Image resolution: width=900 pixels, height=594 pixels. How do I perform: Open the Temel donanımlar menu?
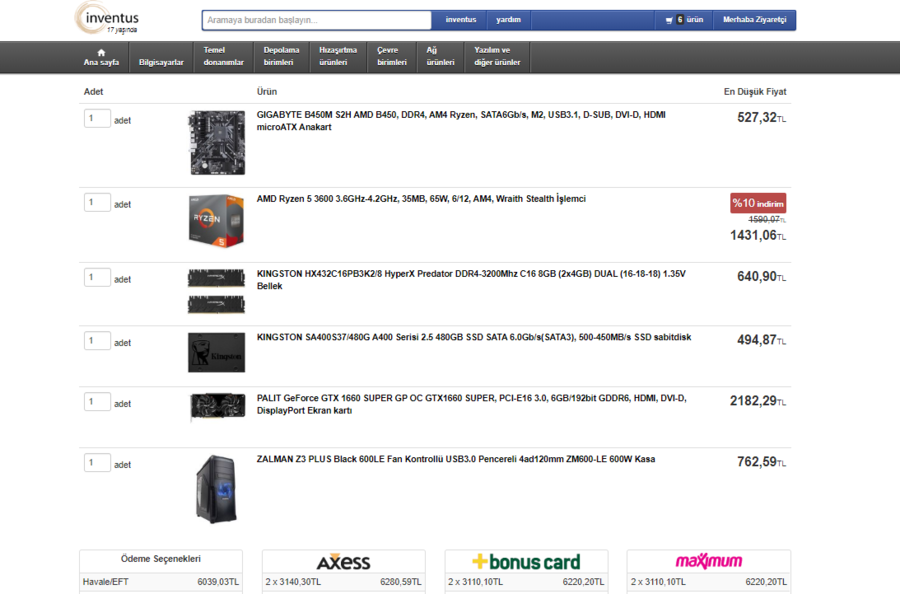(224, 57)
